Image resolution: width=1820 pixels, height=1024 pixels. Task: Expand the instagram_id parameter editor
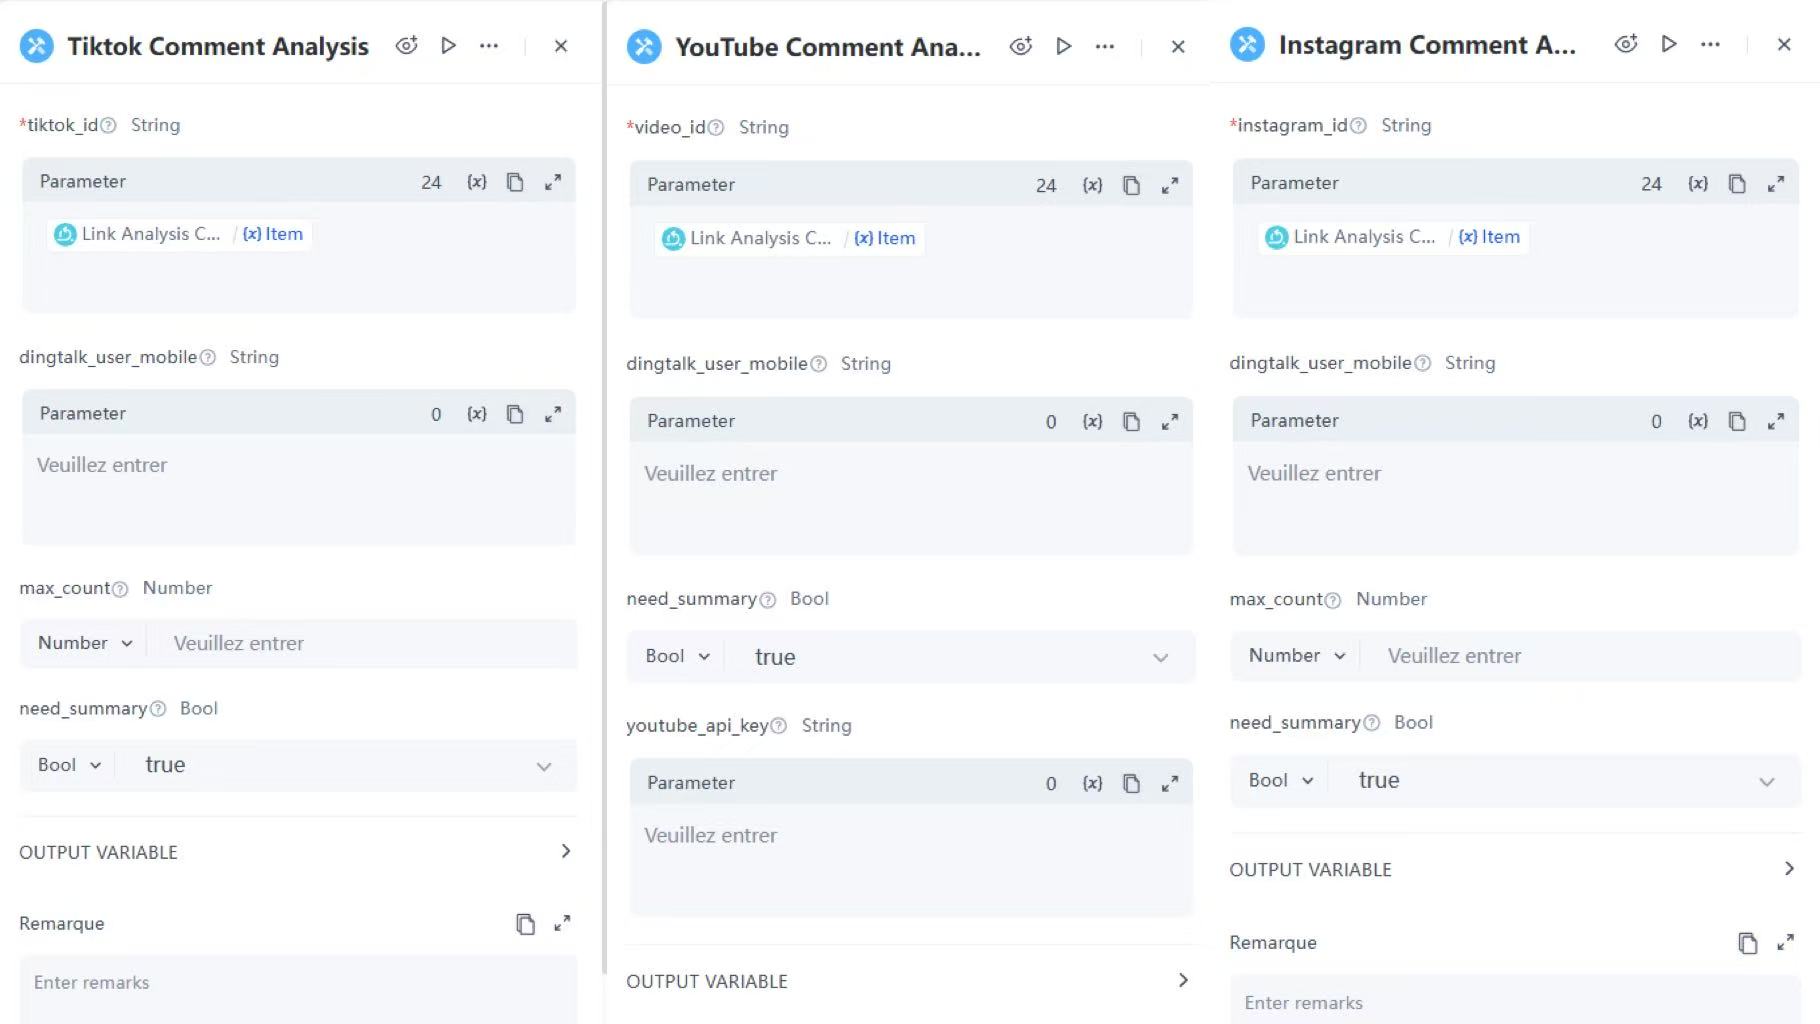pos(1776,184)
